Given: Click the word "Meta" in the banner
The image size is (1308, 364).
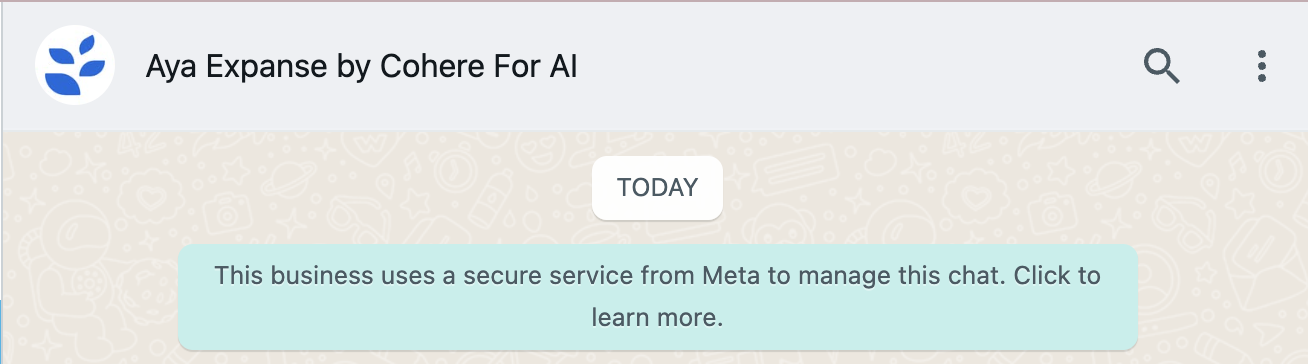Looking at the screenshot, I should point(732,275).
